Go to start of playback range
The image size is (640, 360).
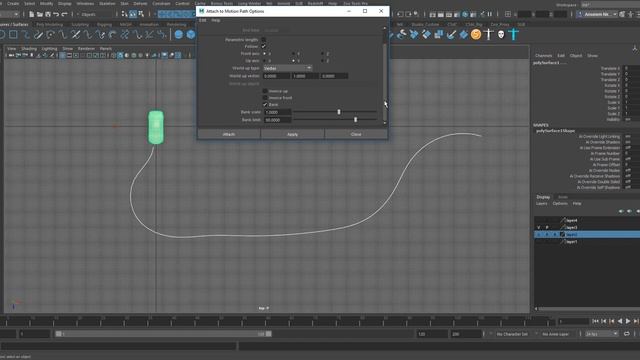tap(595, 322)
